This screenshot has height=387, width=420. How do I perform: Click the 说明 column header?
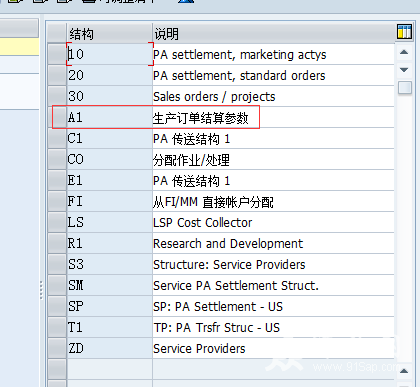[x=273, y=33]
